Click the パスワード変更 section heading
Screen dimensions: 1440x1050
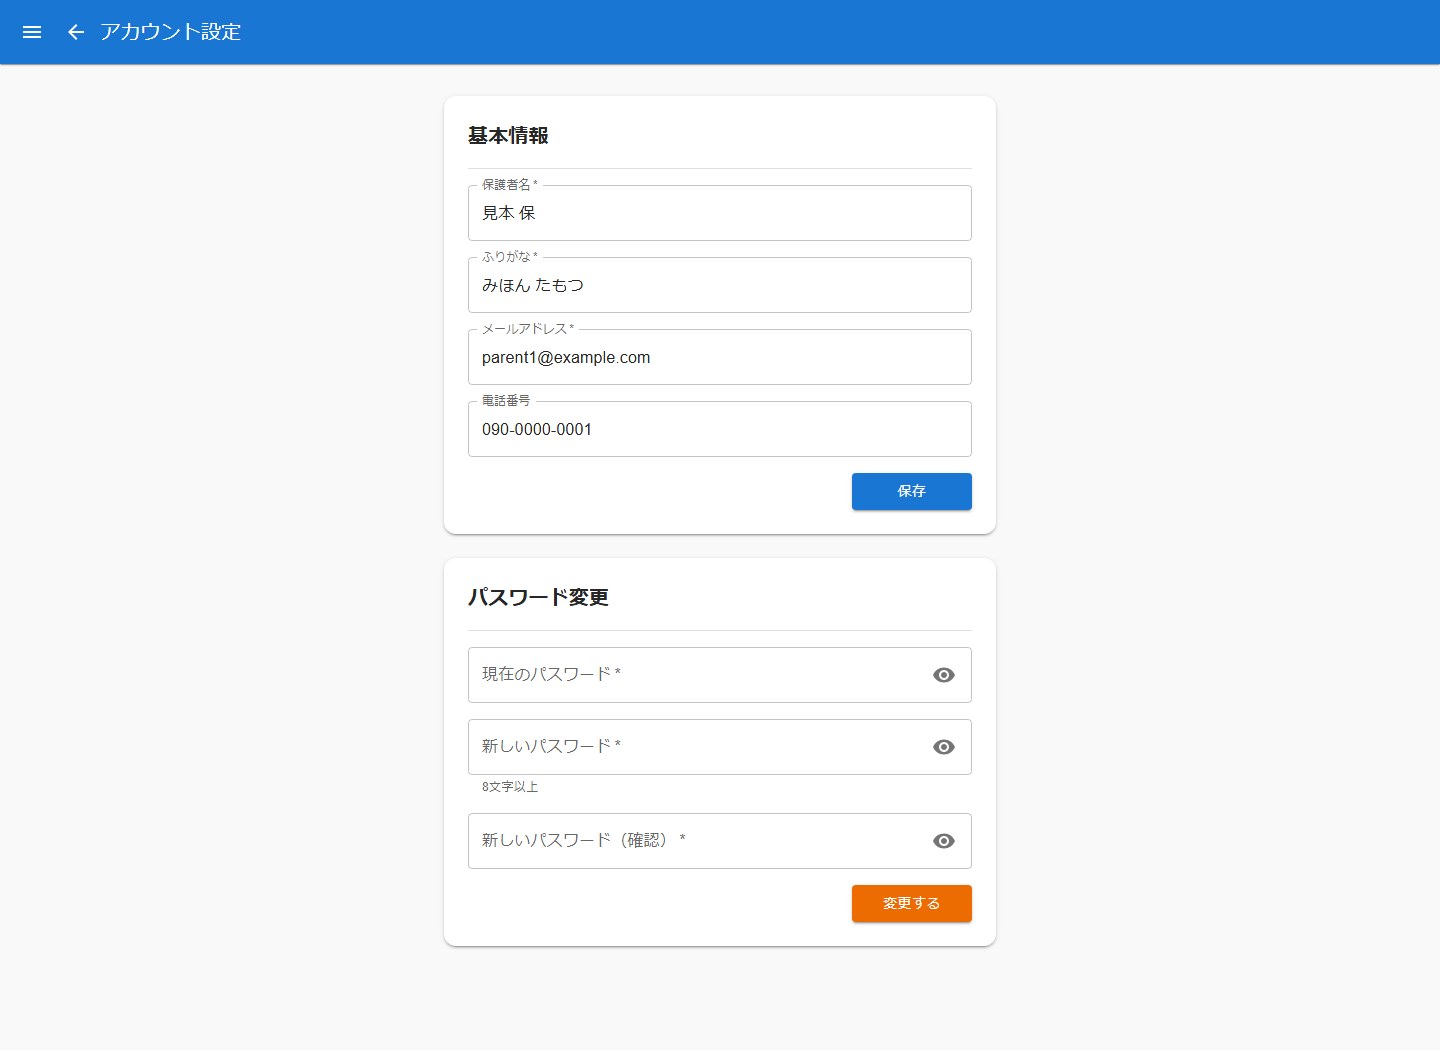pyautogui.click(x=538, y=598)
